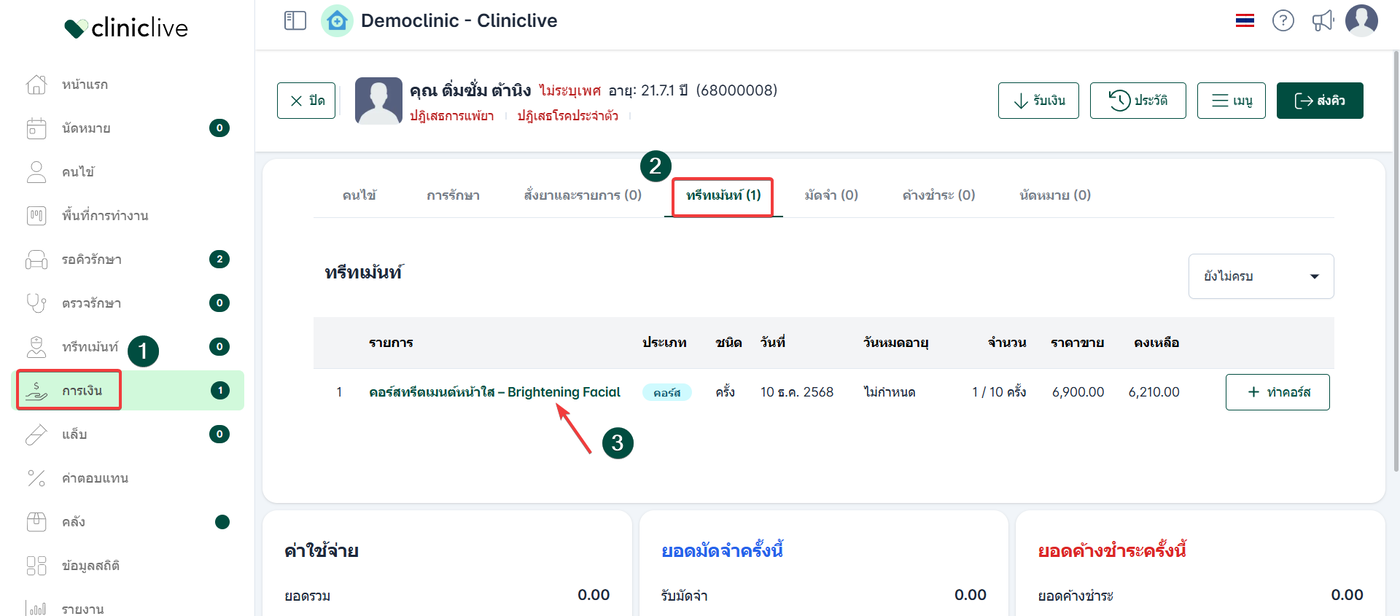Open คลัง inventory in sidebar

(73, 522)
